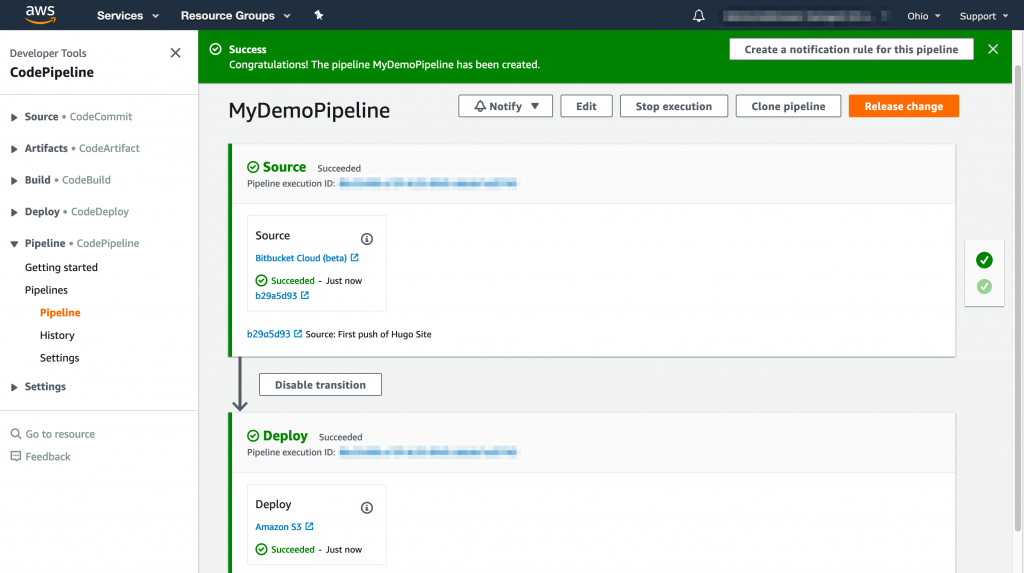
Task: Jump to Deploy stage via light green check
Action: click(984, 286)
